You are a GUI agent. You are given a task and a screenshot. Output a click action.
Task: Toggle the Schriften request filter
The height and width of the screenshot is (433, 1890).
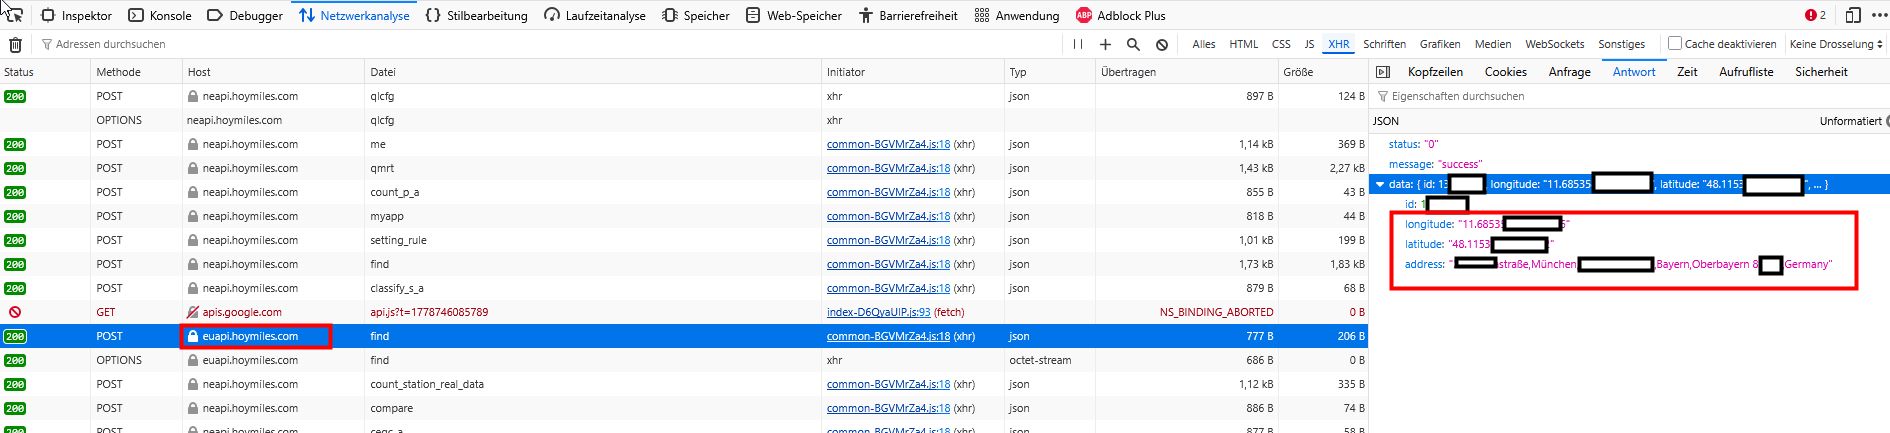pos(1384,44)
